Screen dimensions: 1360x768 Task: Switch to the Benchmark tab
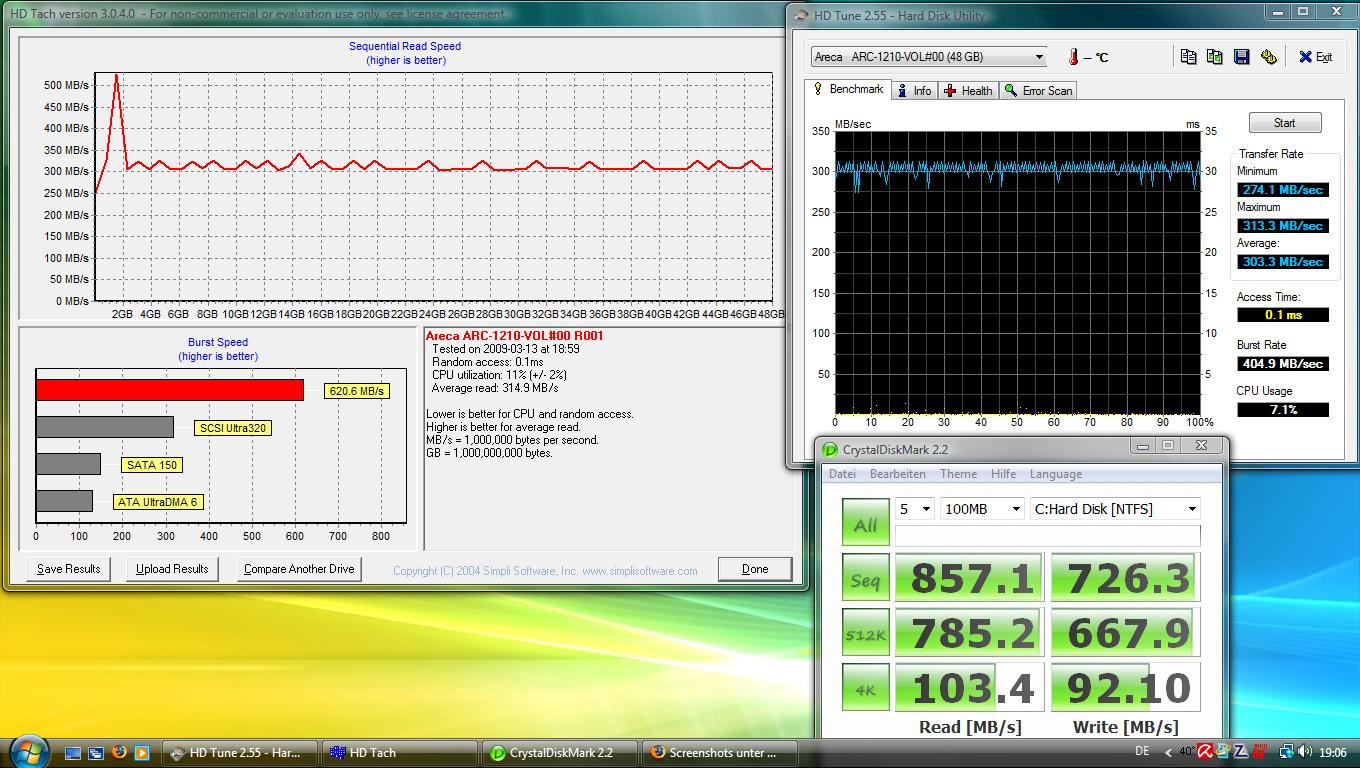(847, 89)
